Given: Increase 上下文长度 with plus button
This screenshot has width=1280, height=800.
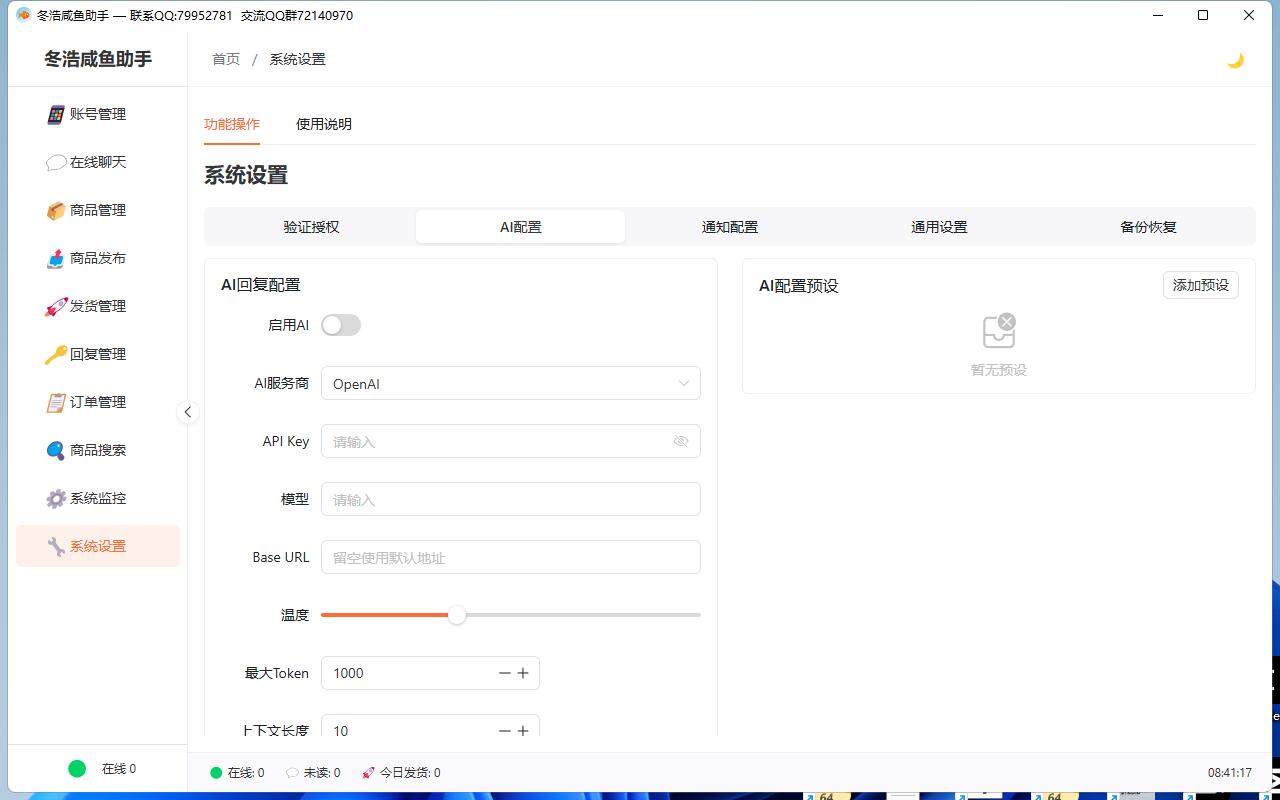Looking at the screenshot, I should 523,731.
